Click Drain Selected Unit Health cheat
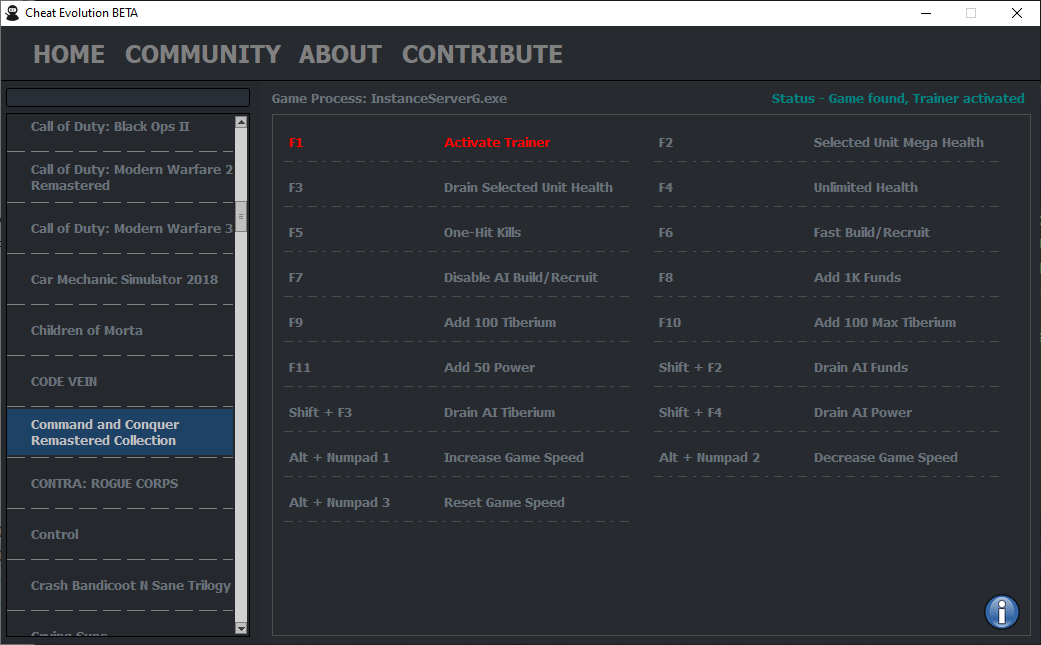Image resolution: width=1041 pixels, height=645 pixels. pyautogui.click(x=528, y=188)
